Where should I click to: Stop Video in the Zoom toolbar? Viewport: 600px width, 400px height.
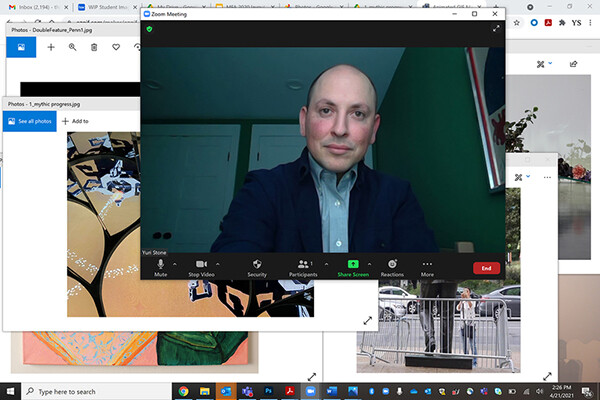[x=201, y=265]
